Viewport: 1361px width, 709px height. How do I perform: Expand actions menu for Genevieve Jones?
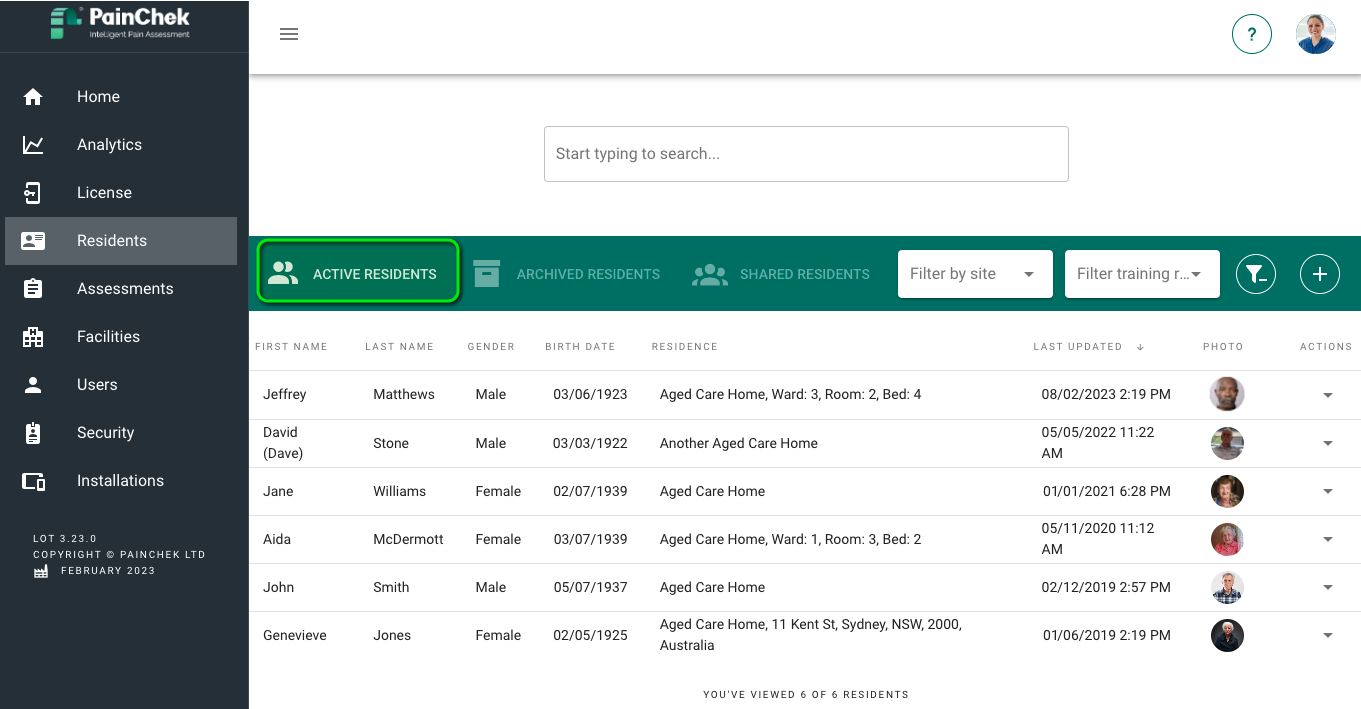point(1328,635)
